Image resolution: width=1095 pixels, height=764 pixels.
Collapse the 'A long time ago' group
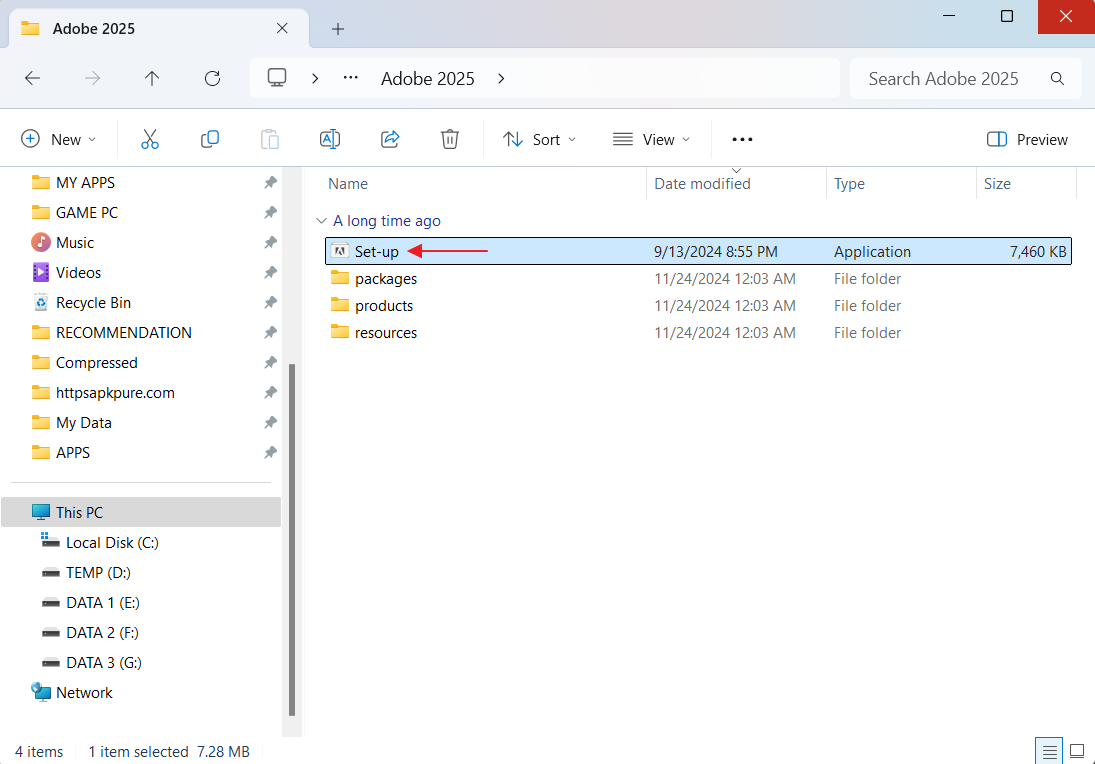pyautogui.click(x=321, y=221)
